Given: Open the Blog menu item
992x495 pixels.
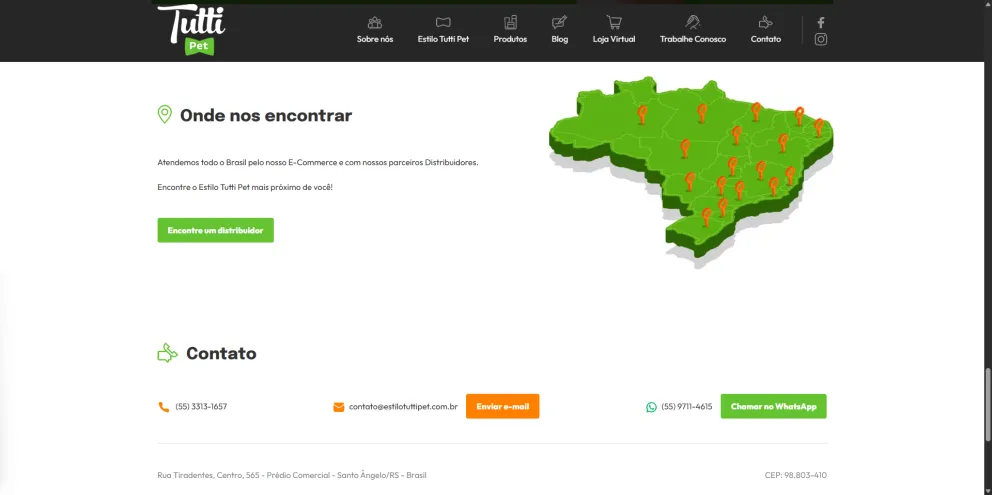Looking at the screenshot, I should (559, 39).
